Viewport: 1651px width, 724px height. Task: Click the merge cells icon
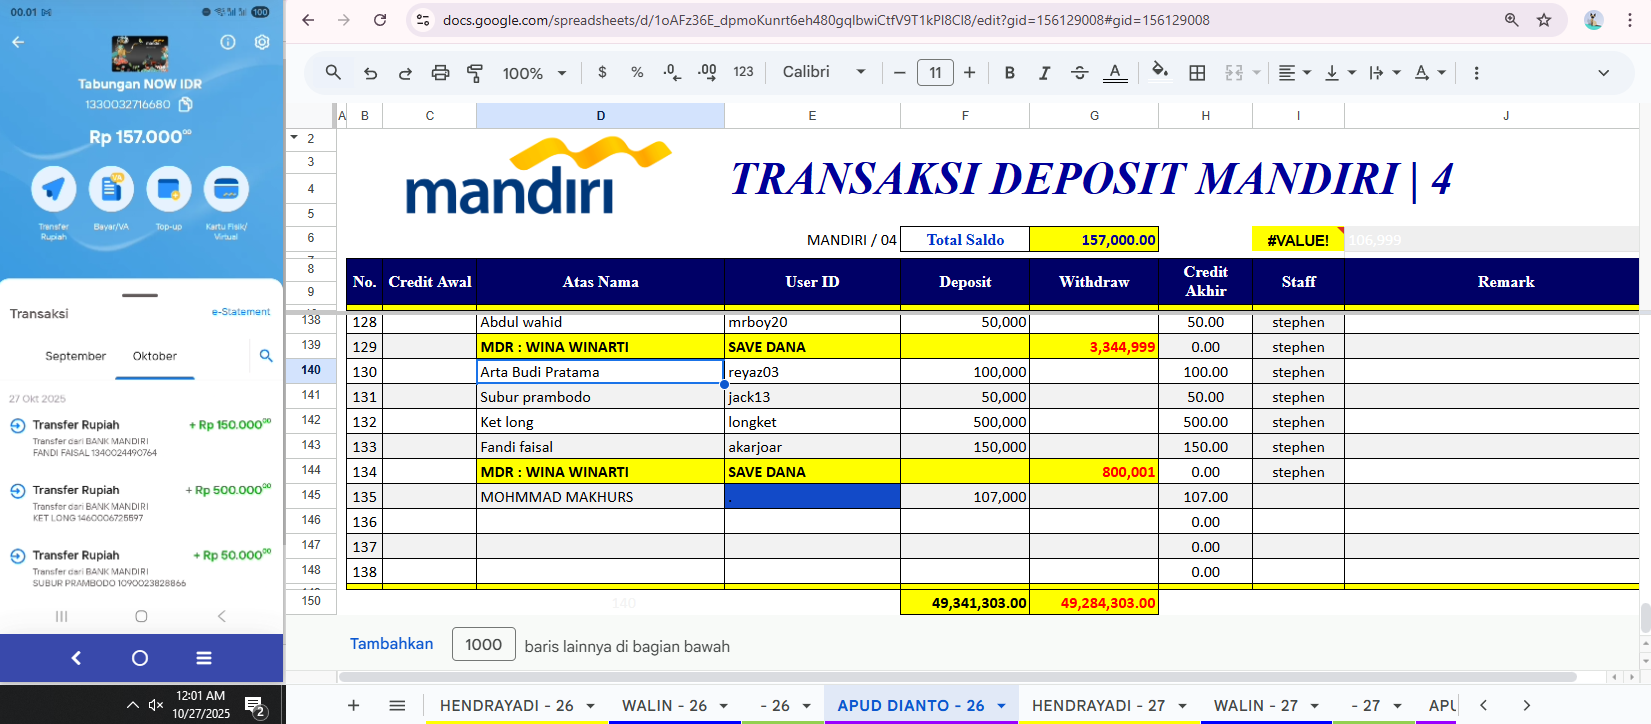(x=1234, y=72)
